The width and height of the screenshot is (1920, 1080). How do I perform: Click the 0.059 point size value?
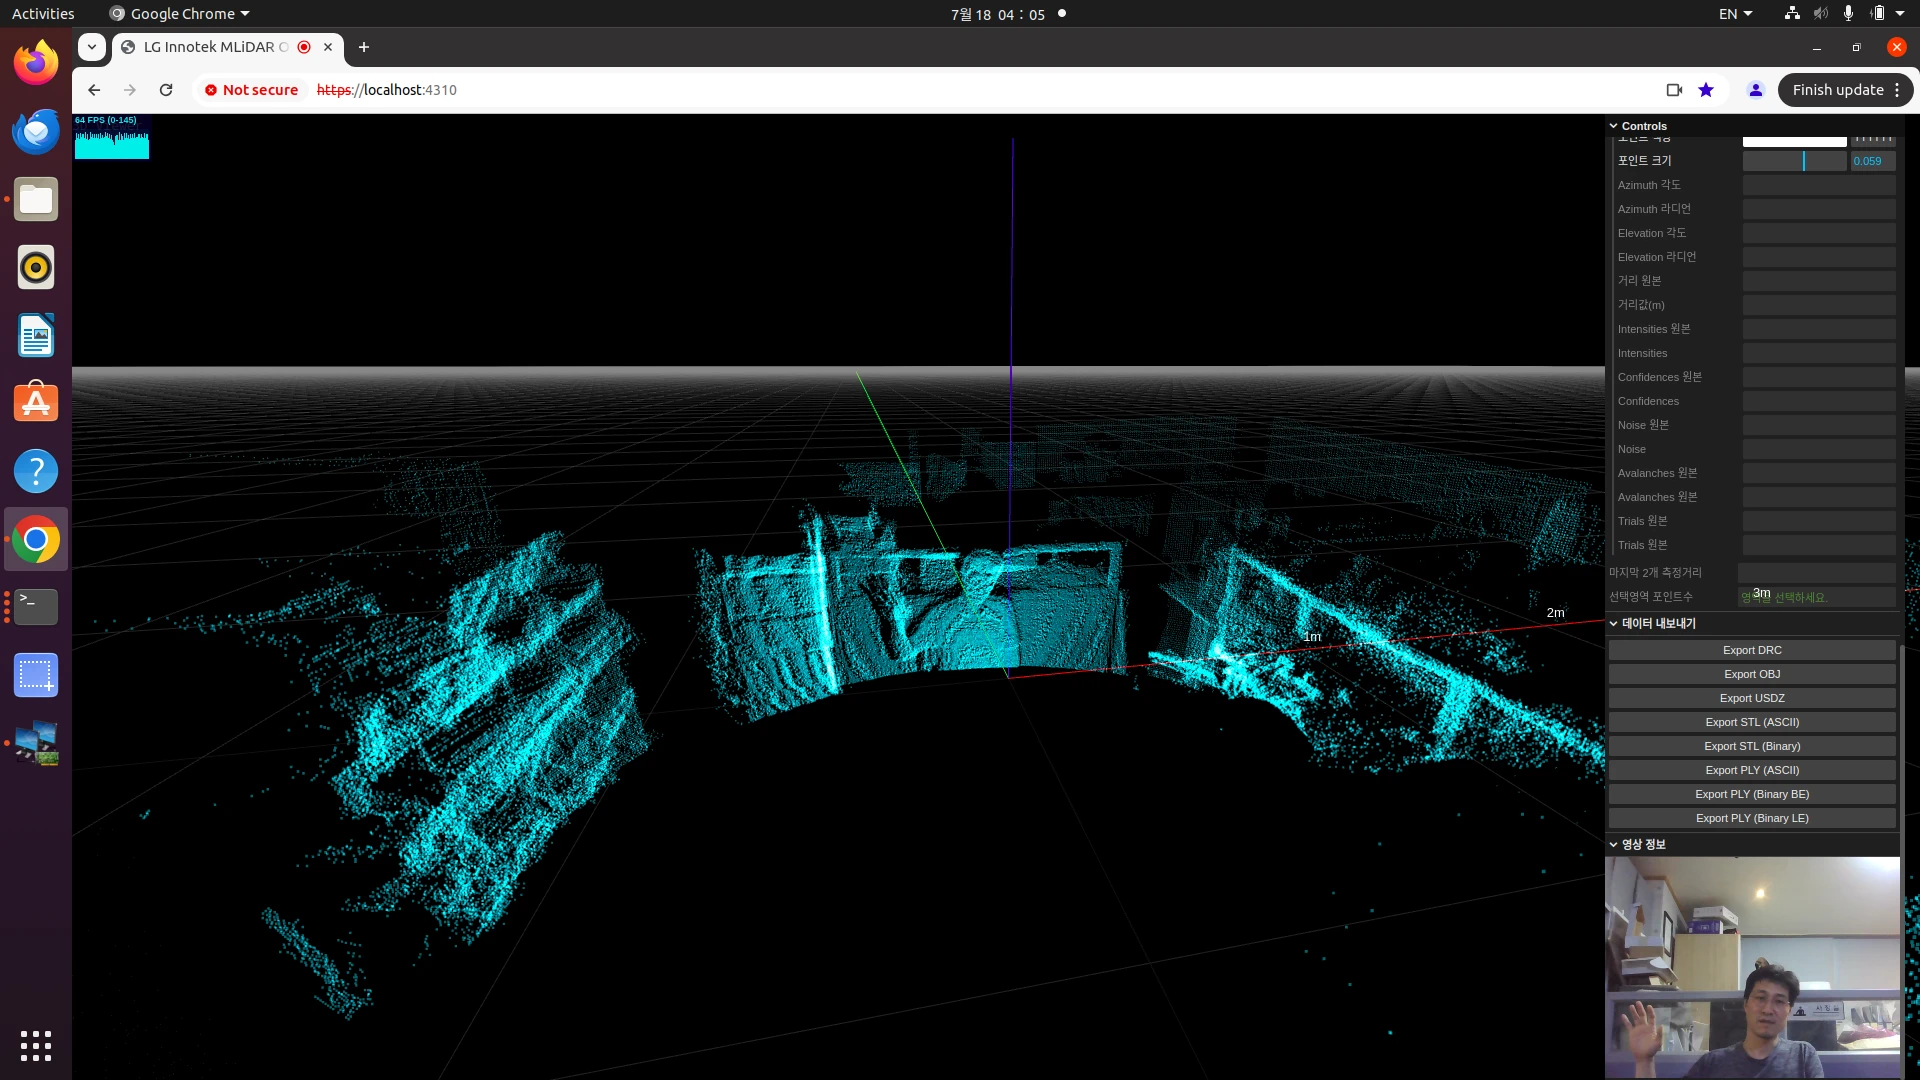click(x=1872, y=161)
